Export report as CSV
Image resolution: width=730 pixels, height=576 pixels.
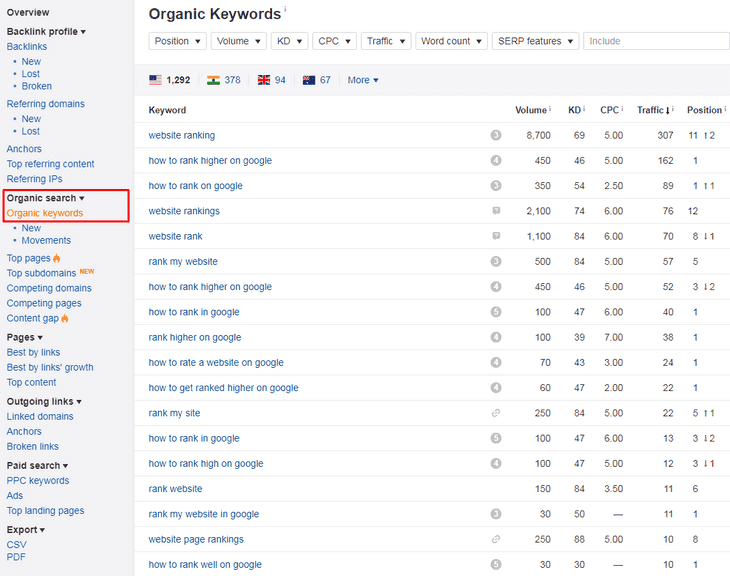point(16,544)
